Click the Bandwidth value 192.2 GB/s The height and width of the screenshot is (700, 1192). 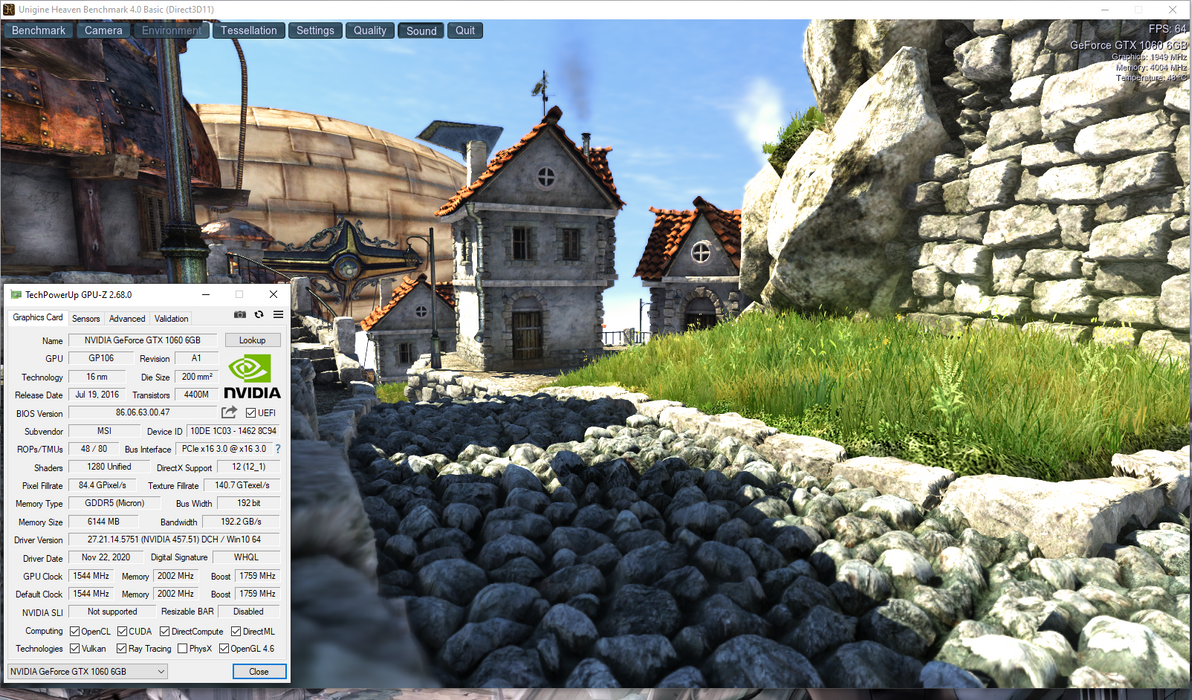point(241,521)
